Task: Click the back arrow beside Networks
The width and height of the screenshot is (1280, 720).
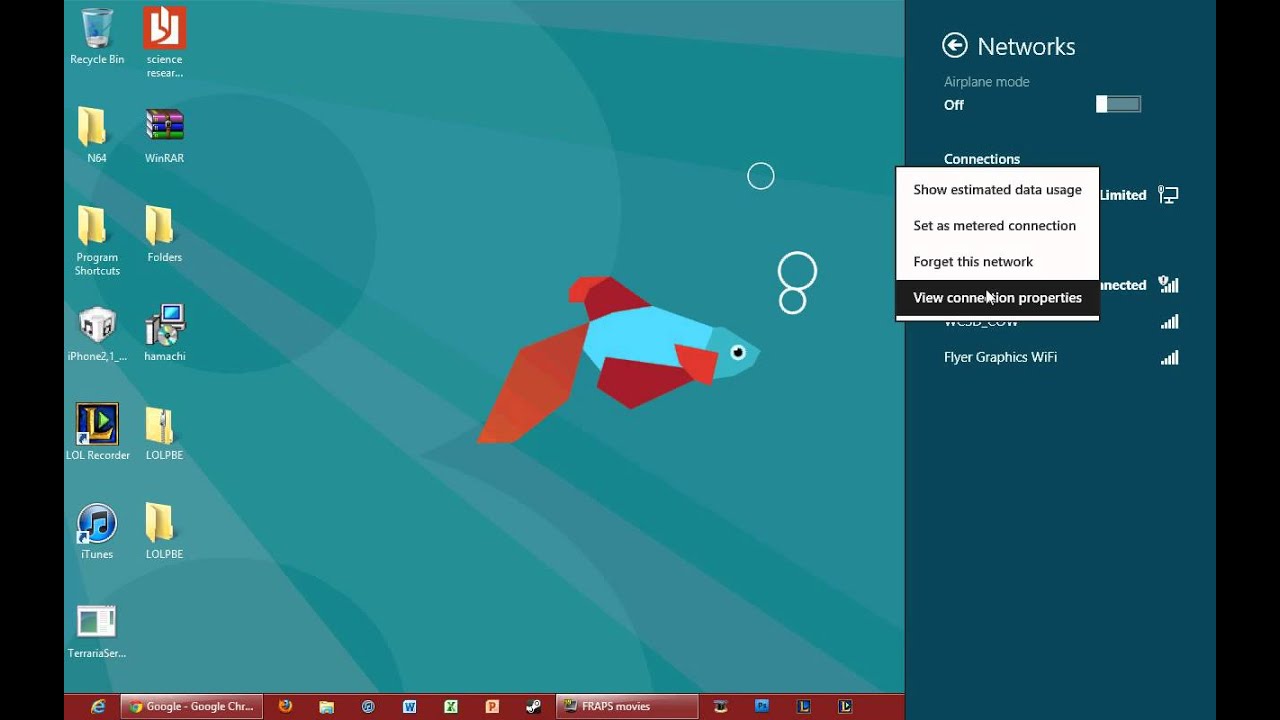Action: coord(955,46)
